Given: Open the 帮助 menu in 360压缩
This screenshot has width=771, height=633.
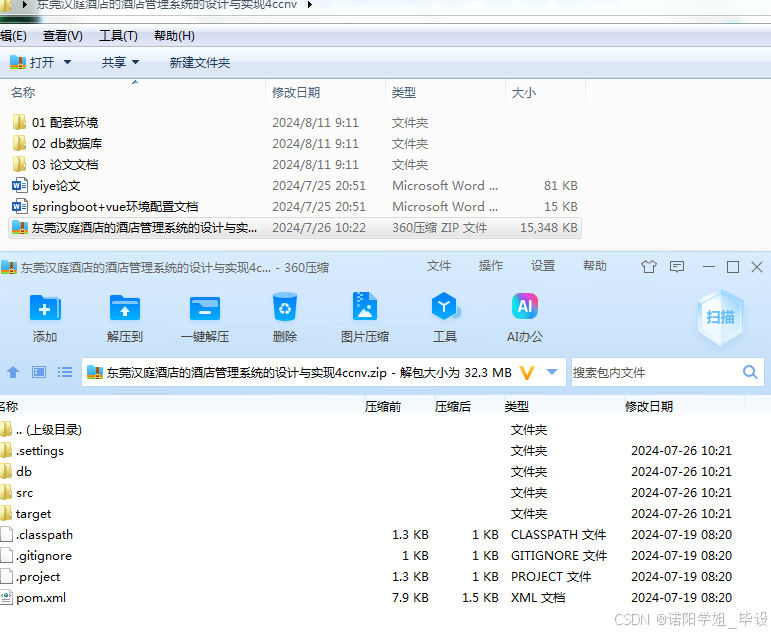Looking at the screenshot, I should coord(595,266).
